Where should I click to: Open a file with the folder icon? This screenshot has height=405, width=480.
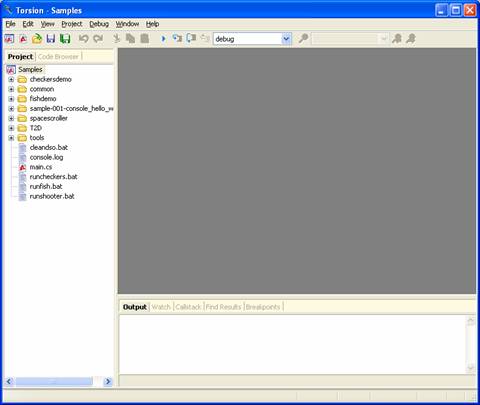pos(37,39)
